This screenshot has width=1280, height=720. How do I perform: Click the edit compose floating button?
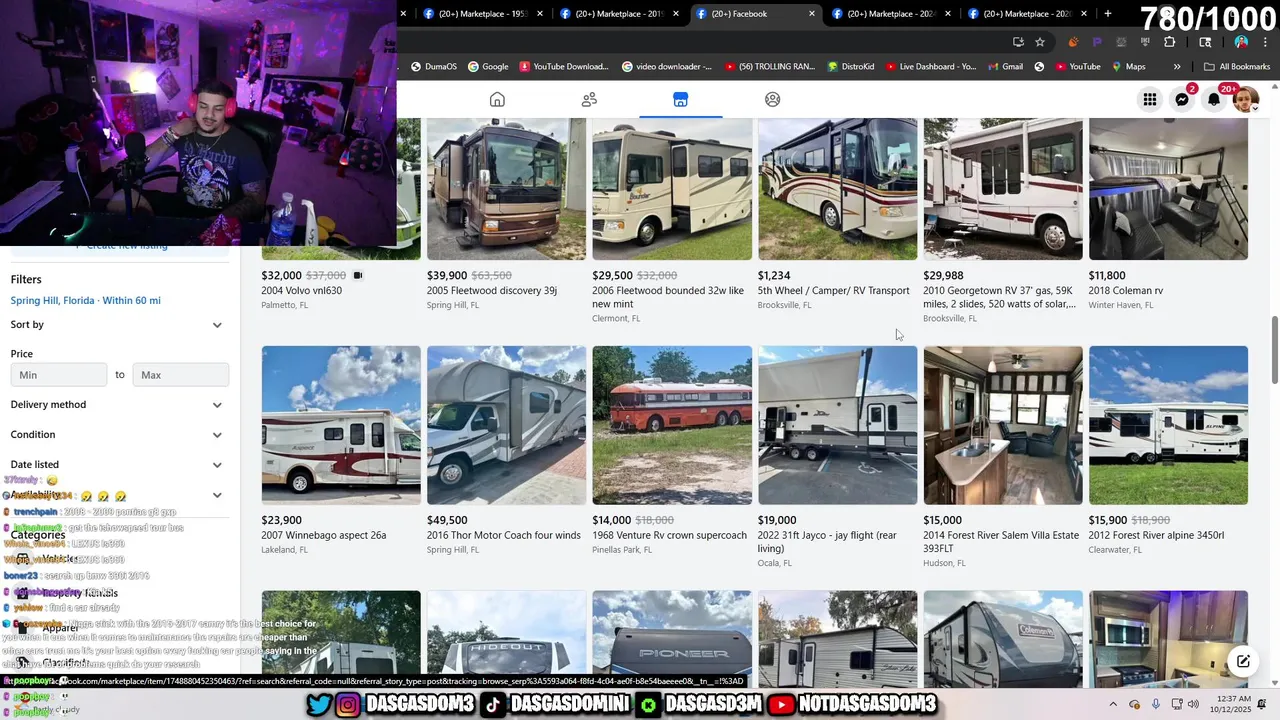[x=1243, y=661]
